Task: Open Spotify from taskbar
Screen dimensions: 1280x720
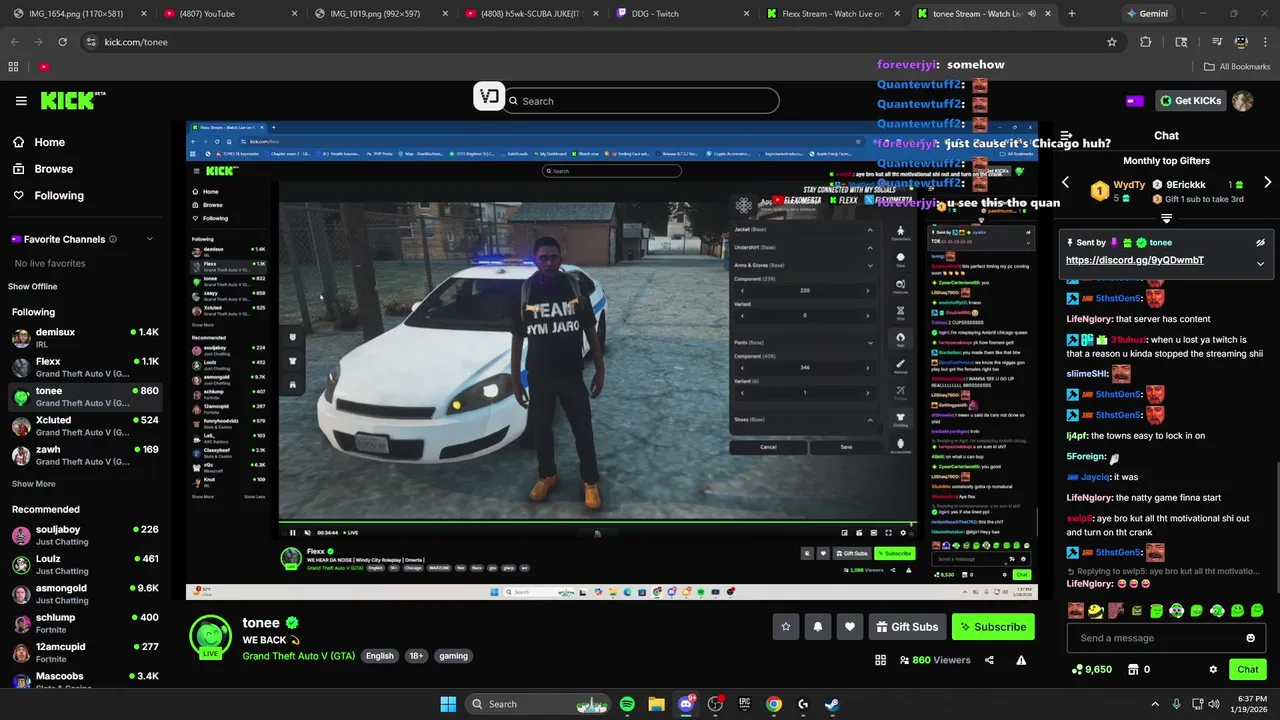Action: pyautogui.click(x=627, y=704)
